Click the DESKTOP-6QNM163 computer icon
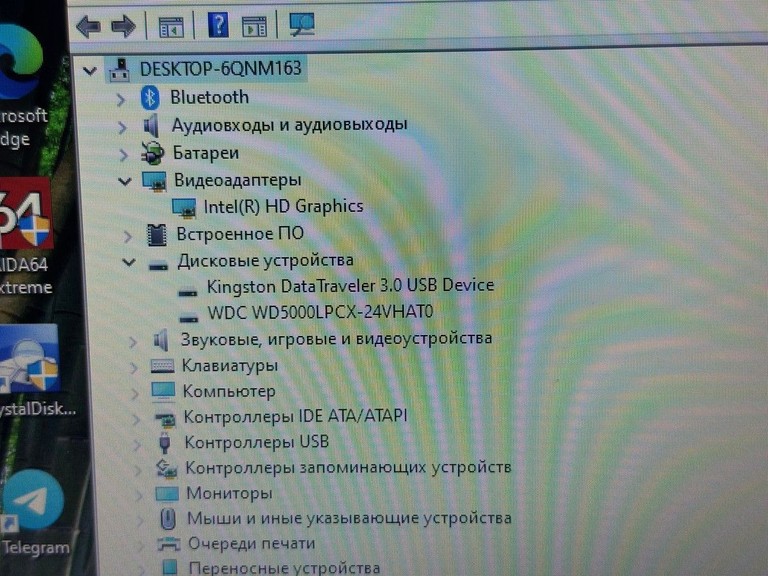 tap(120, 70)
